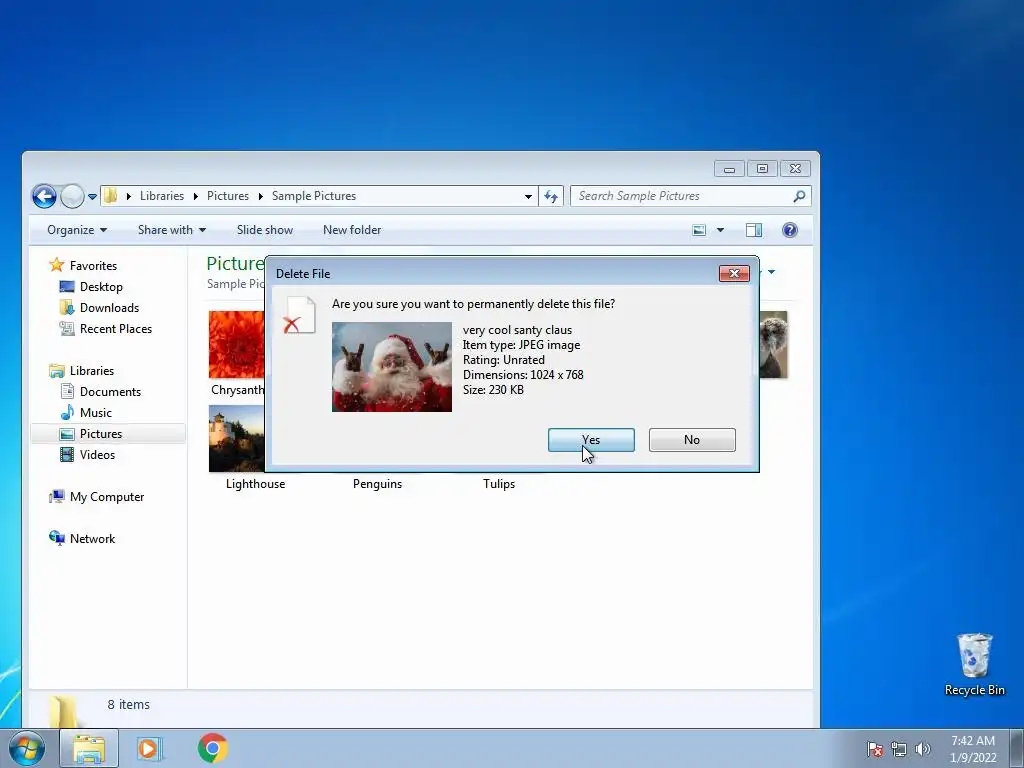
Task: Toggle the preview pane icon
Action: point(754,230)
